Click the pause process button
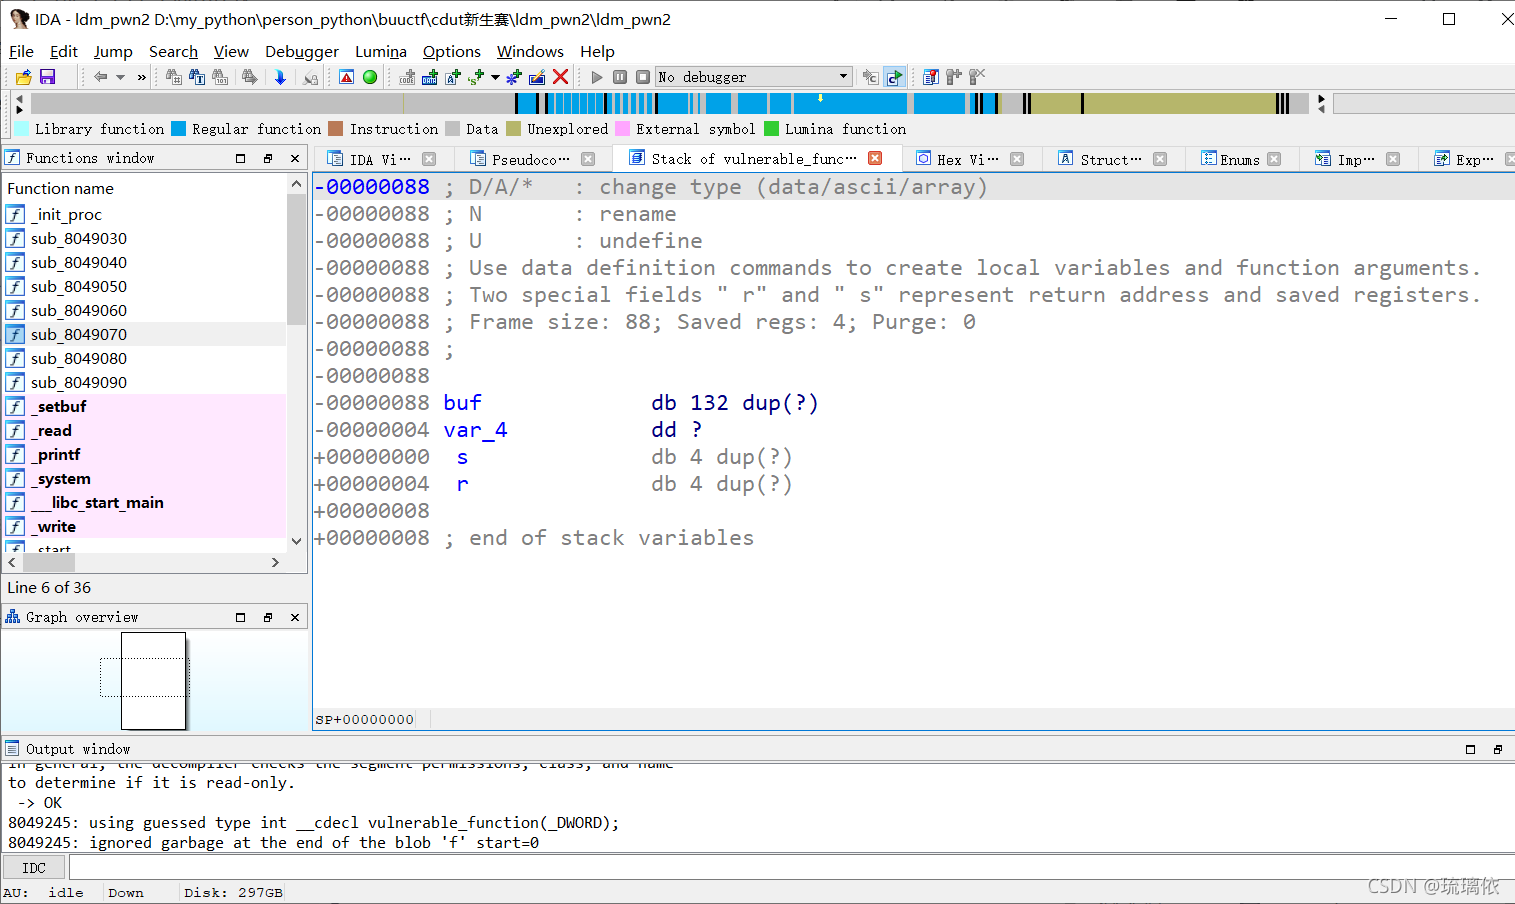 click(620, 77)
